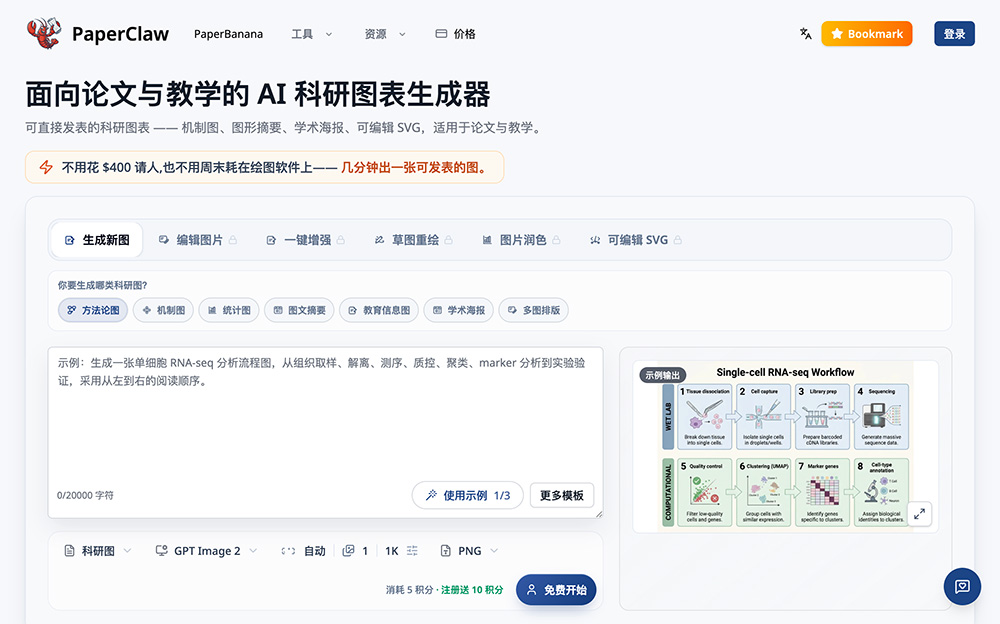Select the 草图重绘 tab
Viewport: 1000px width, 624px height.
click(x=413, y=240)
